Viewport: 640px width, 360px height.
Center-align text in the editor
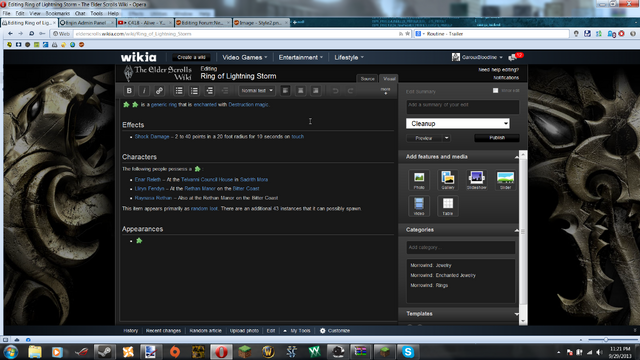coord(300,91)
